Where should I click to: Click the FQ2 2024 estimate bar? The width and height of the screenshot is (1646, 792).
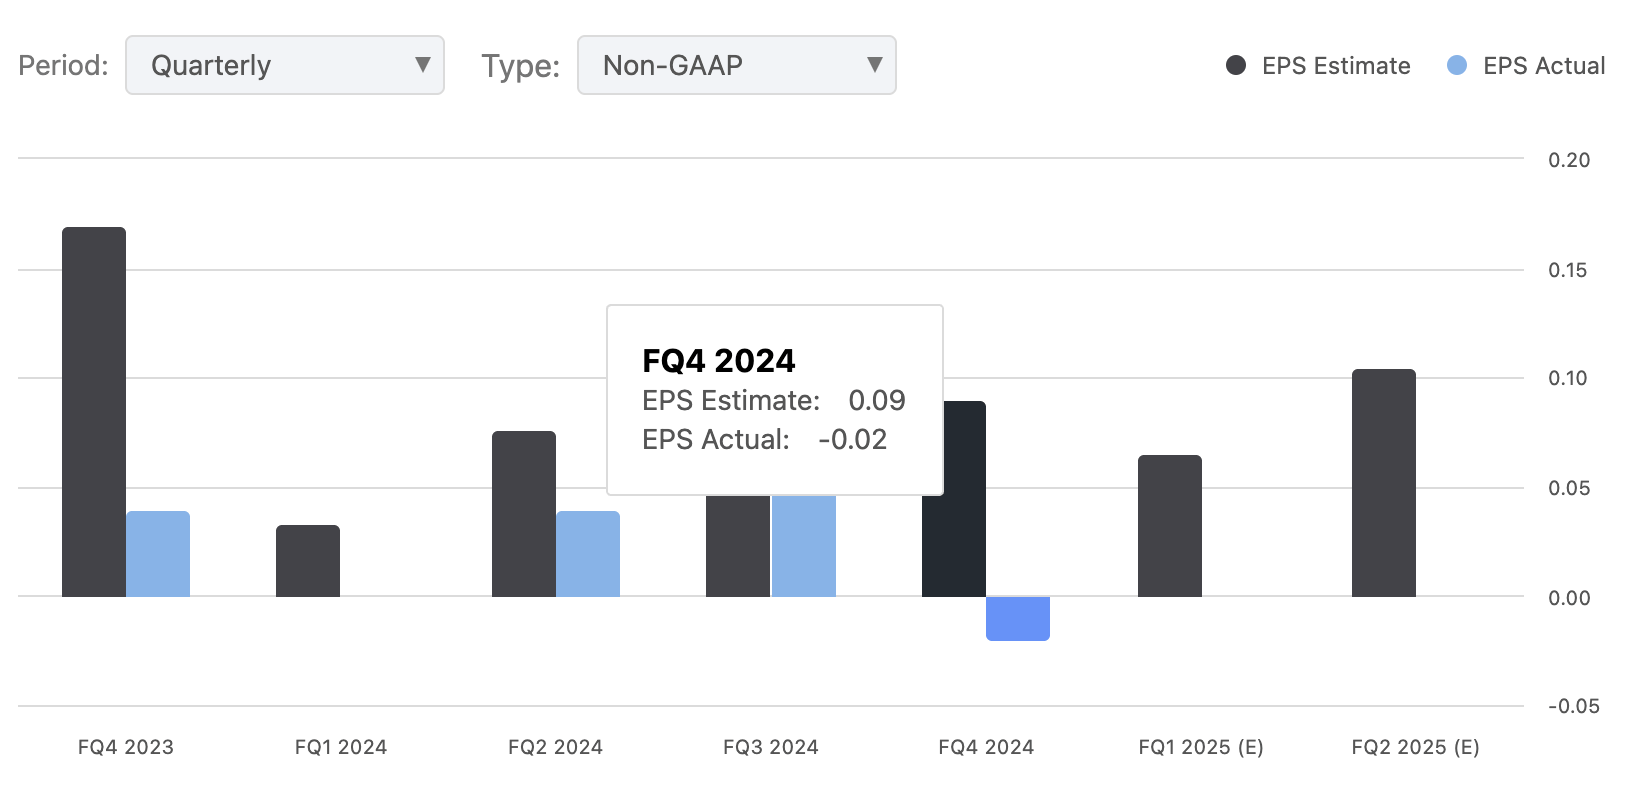click(524, 514)
